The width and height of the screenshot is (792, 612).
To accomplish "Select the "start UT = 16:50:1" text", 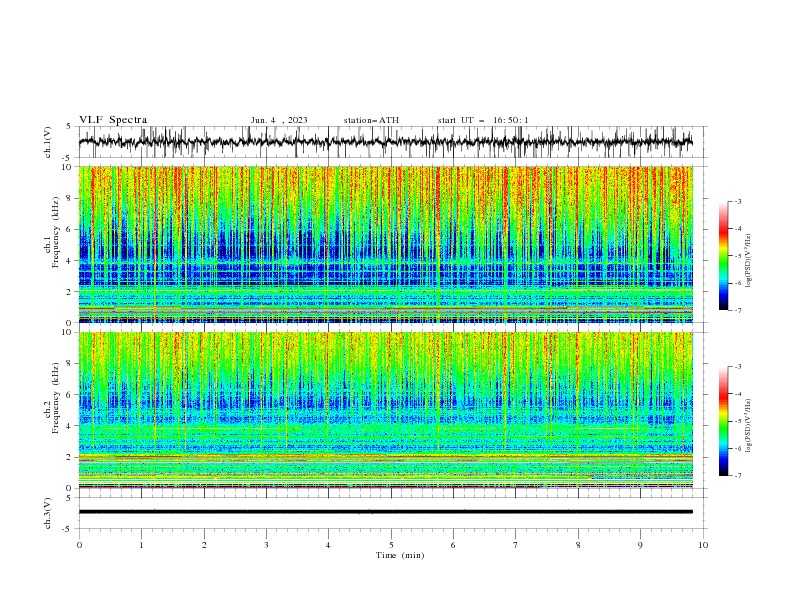I will [483, 120].
